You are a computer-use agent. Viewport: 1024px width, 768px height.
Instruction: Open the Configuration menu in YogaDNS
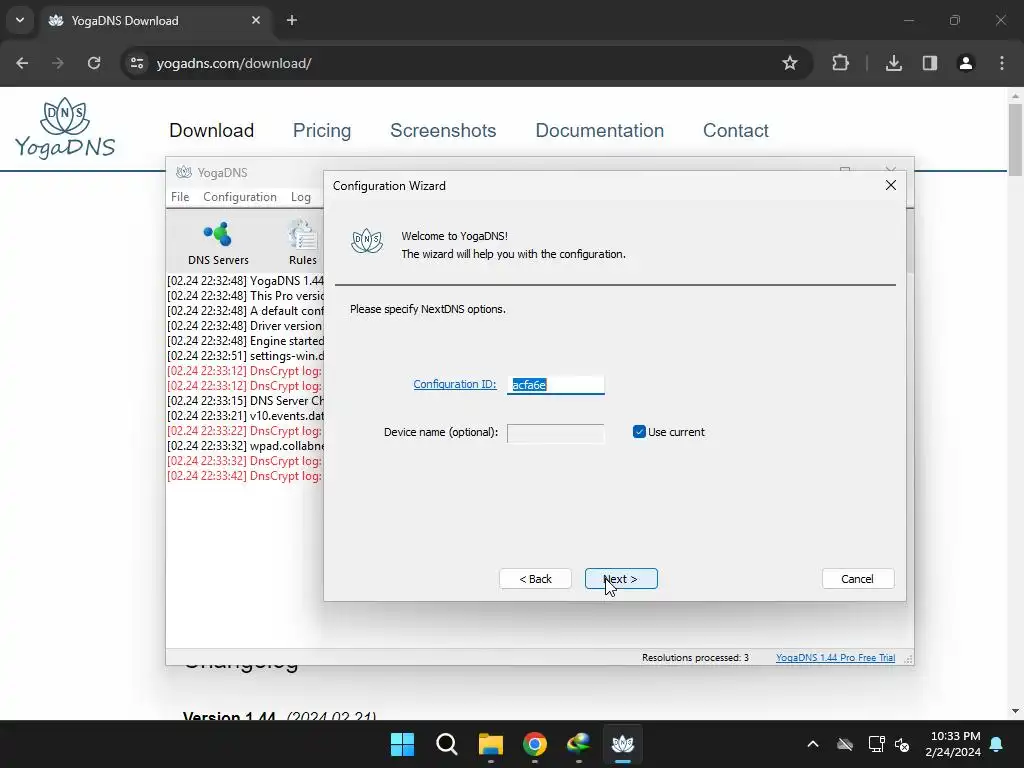pos(240,197)
